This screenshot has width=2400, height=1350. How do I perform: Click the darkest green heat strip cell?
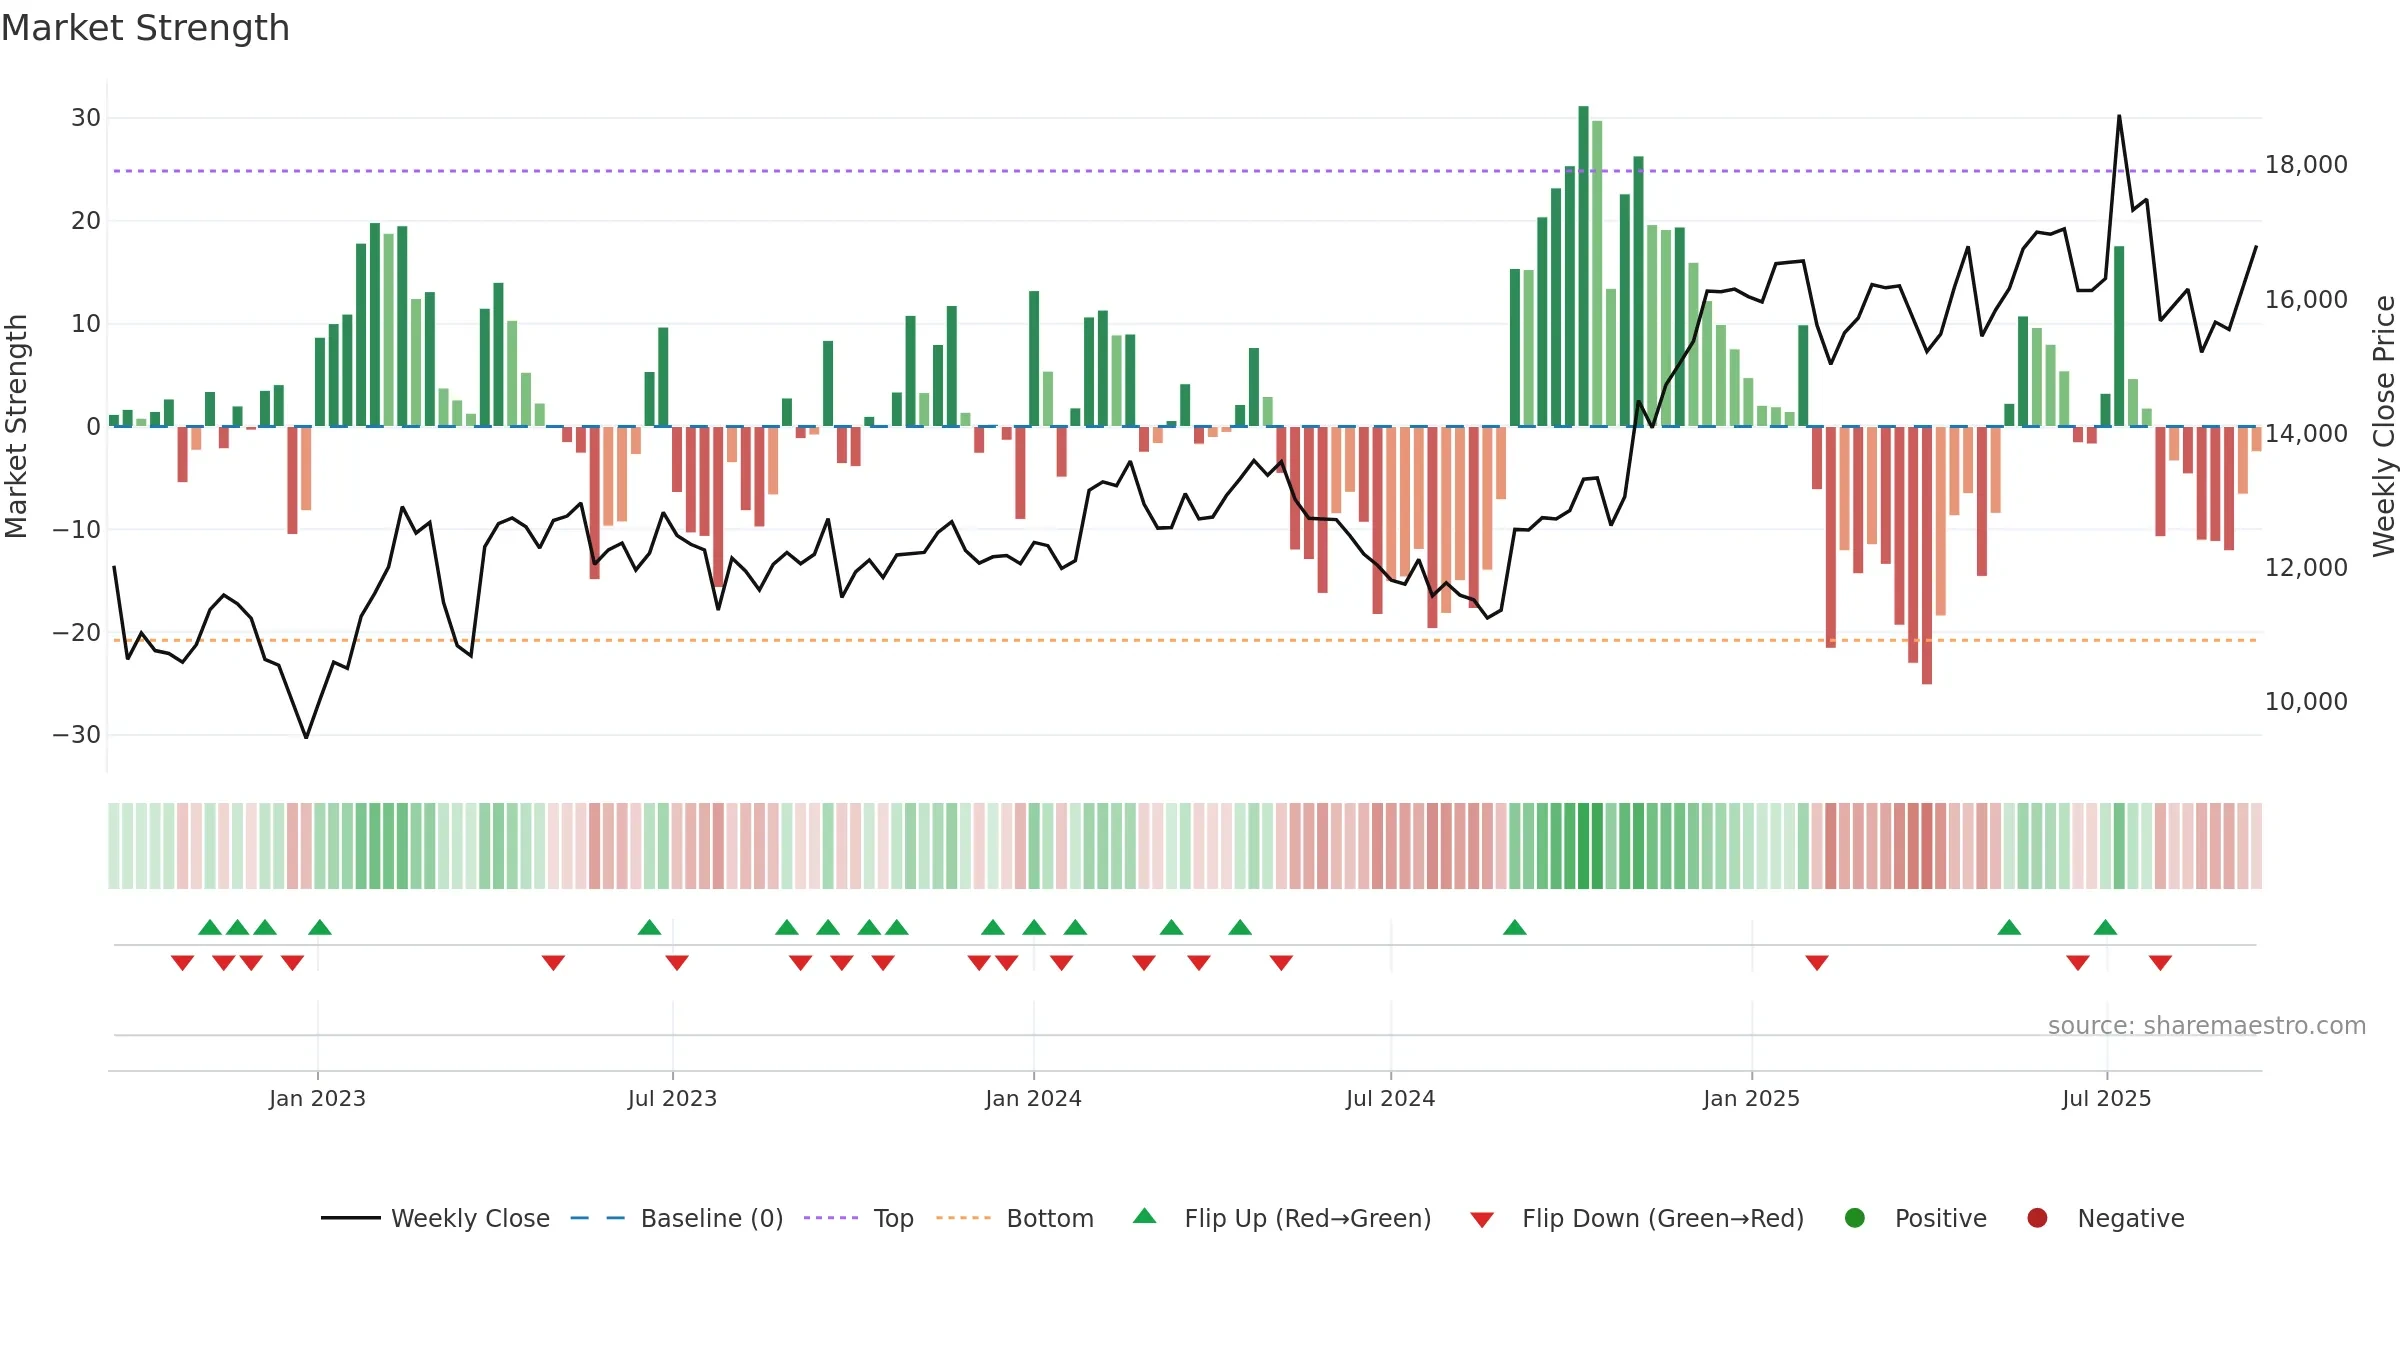coord(1583,846)
